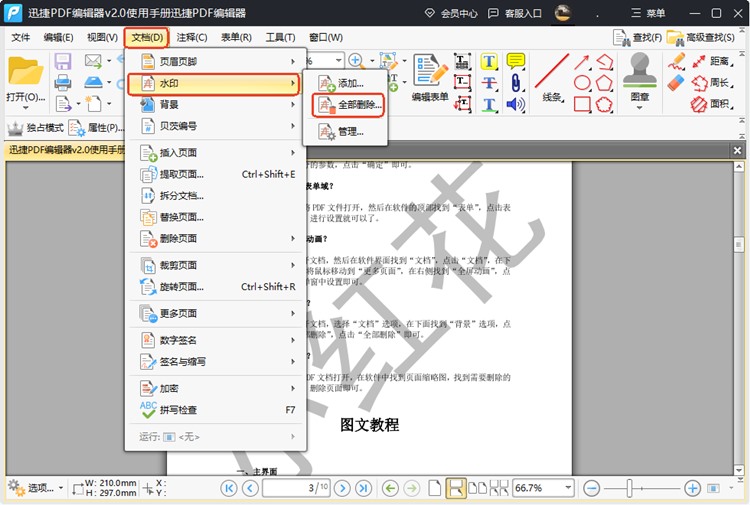Open the Document (D) menu
The width and height of the screenshot is (750, 505).
(147, 37)
